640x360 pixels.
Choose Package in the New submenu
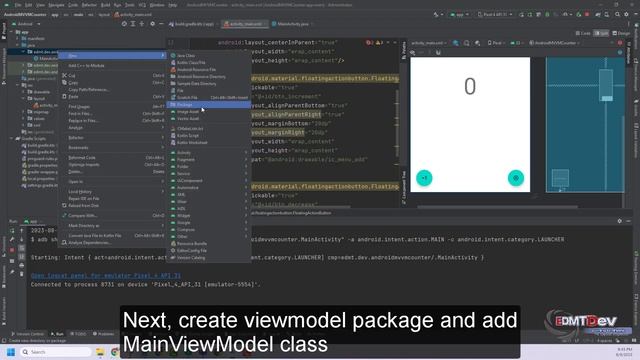(x=209, y=105)
